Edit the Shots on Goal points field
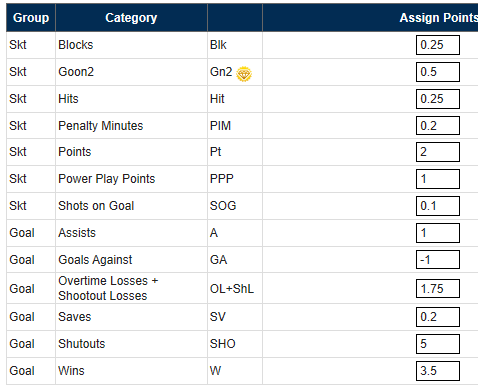This screenshot has height=390, width=478. 438,206
